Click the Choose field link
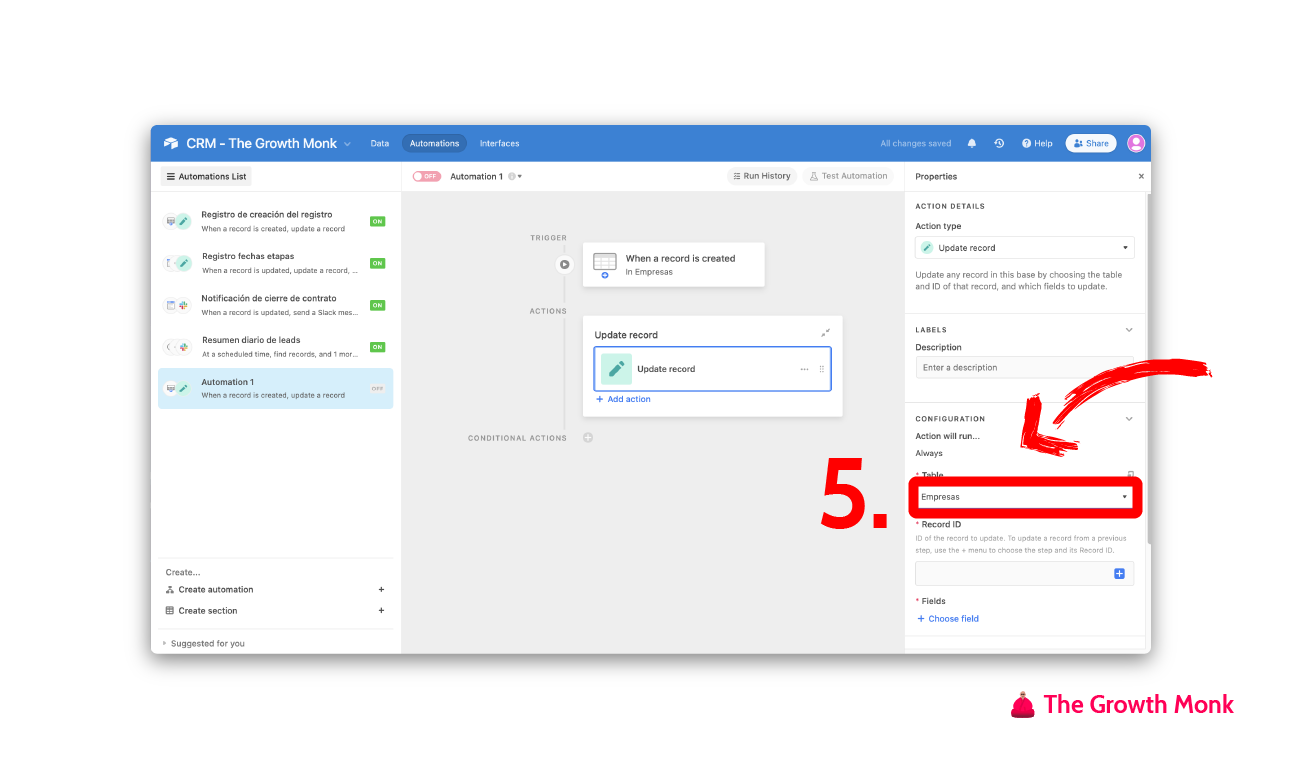This screenshot has width=1301, height=781. coord(948,618)
